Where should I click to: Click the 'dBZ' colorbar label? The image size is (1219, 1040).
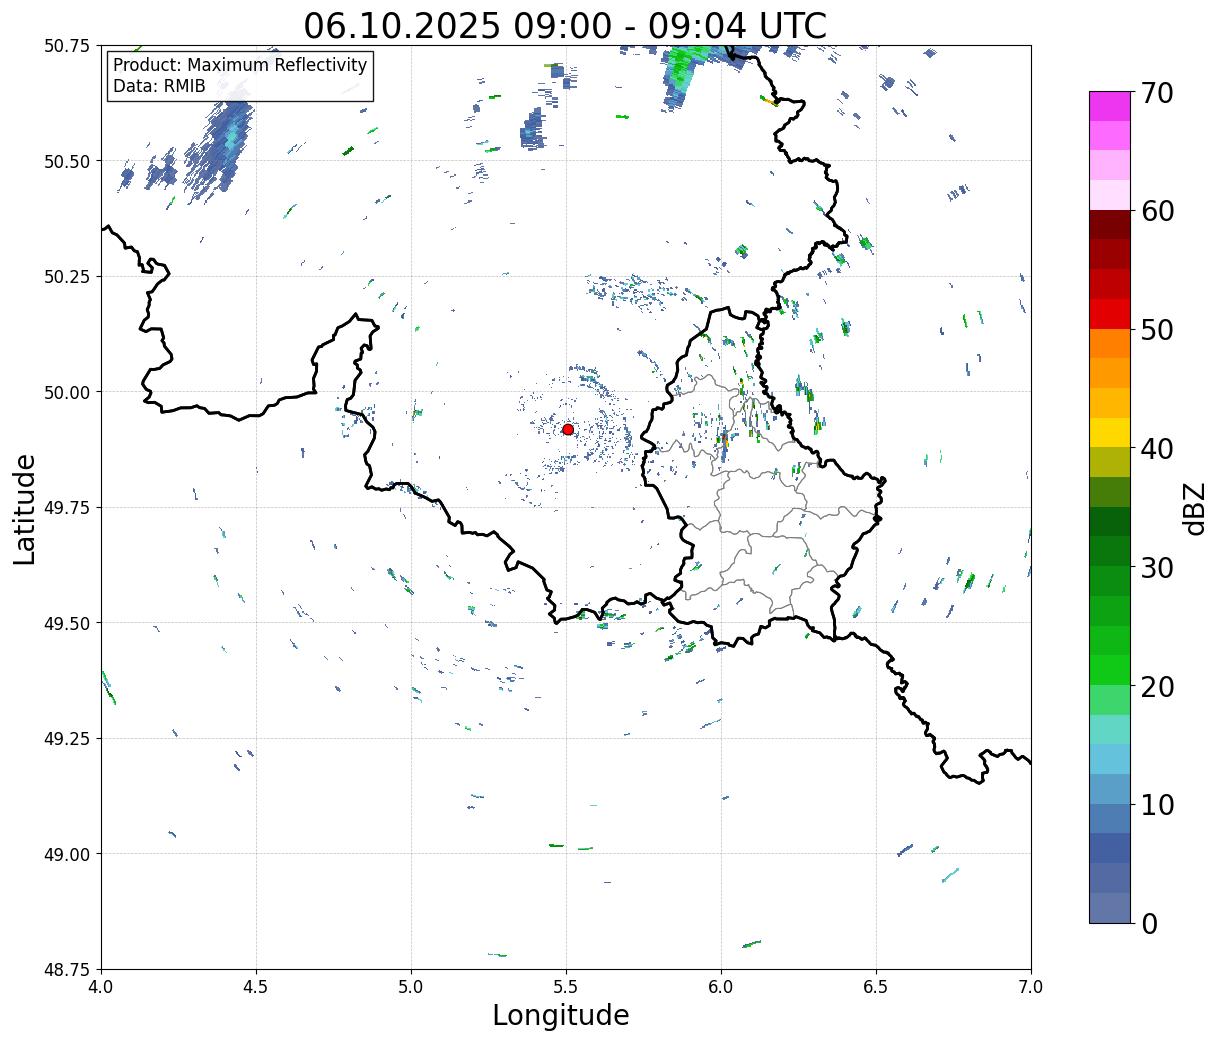click(1195, 508)
